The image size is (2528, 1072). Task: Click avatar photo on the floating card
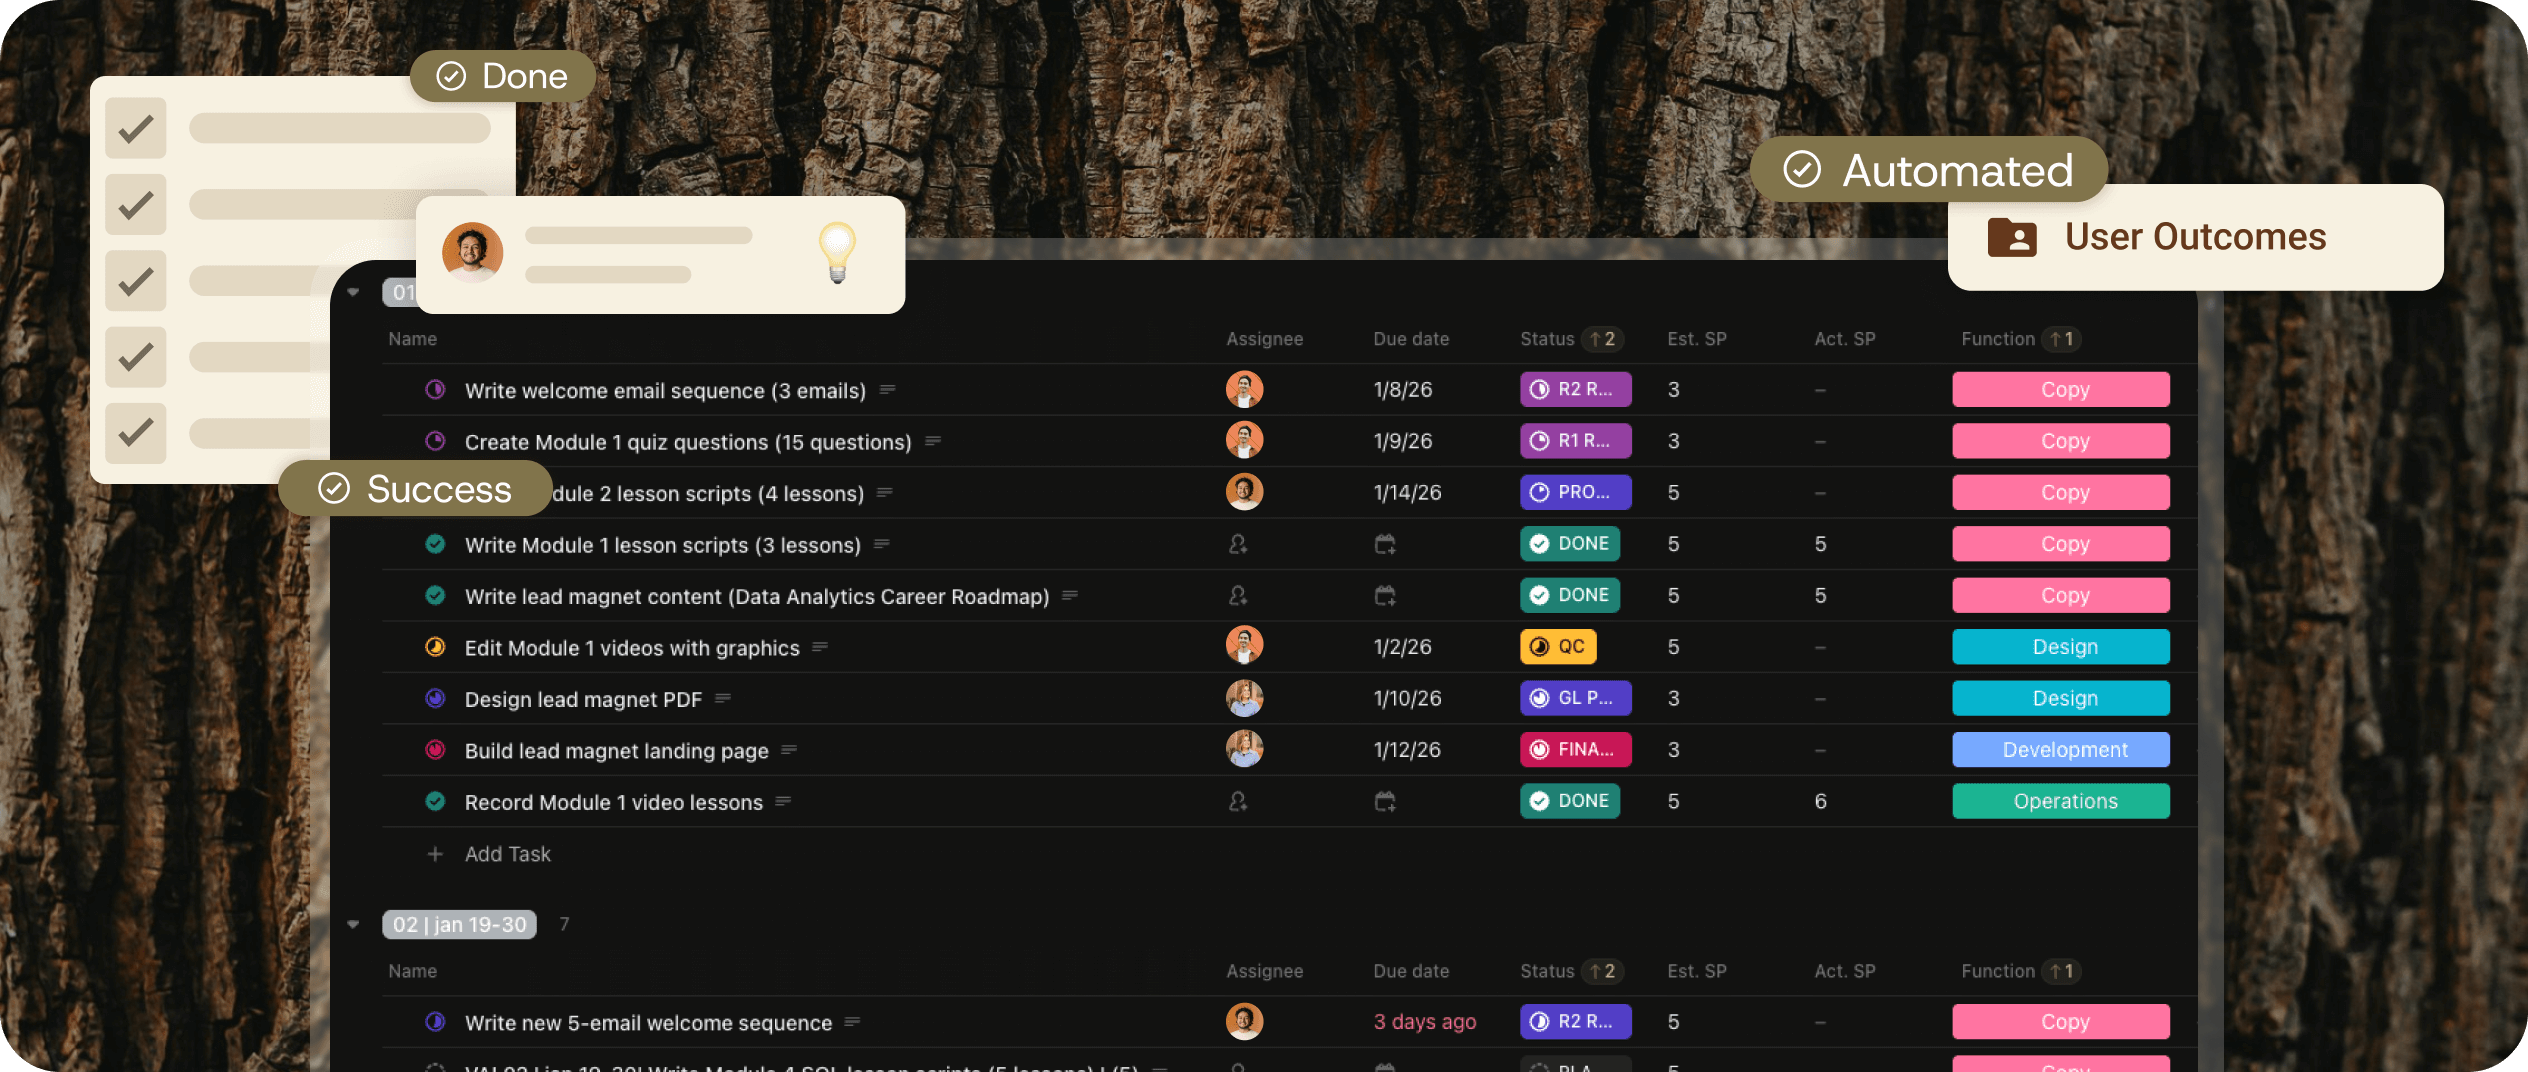(x=472, y=252)
